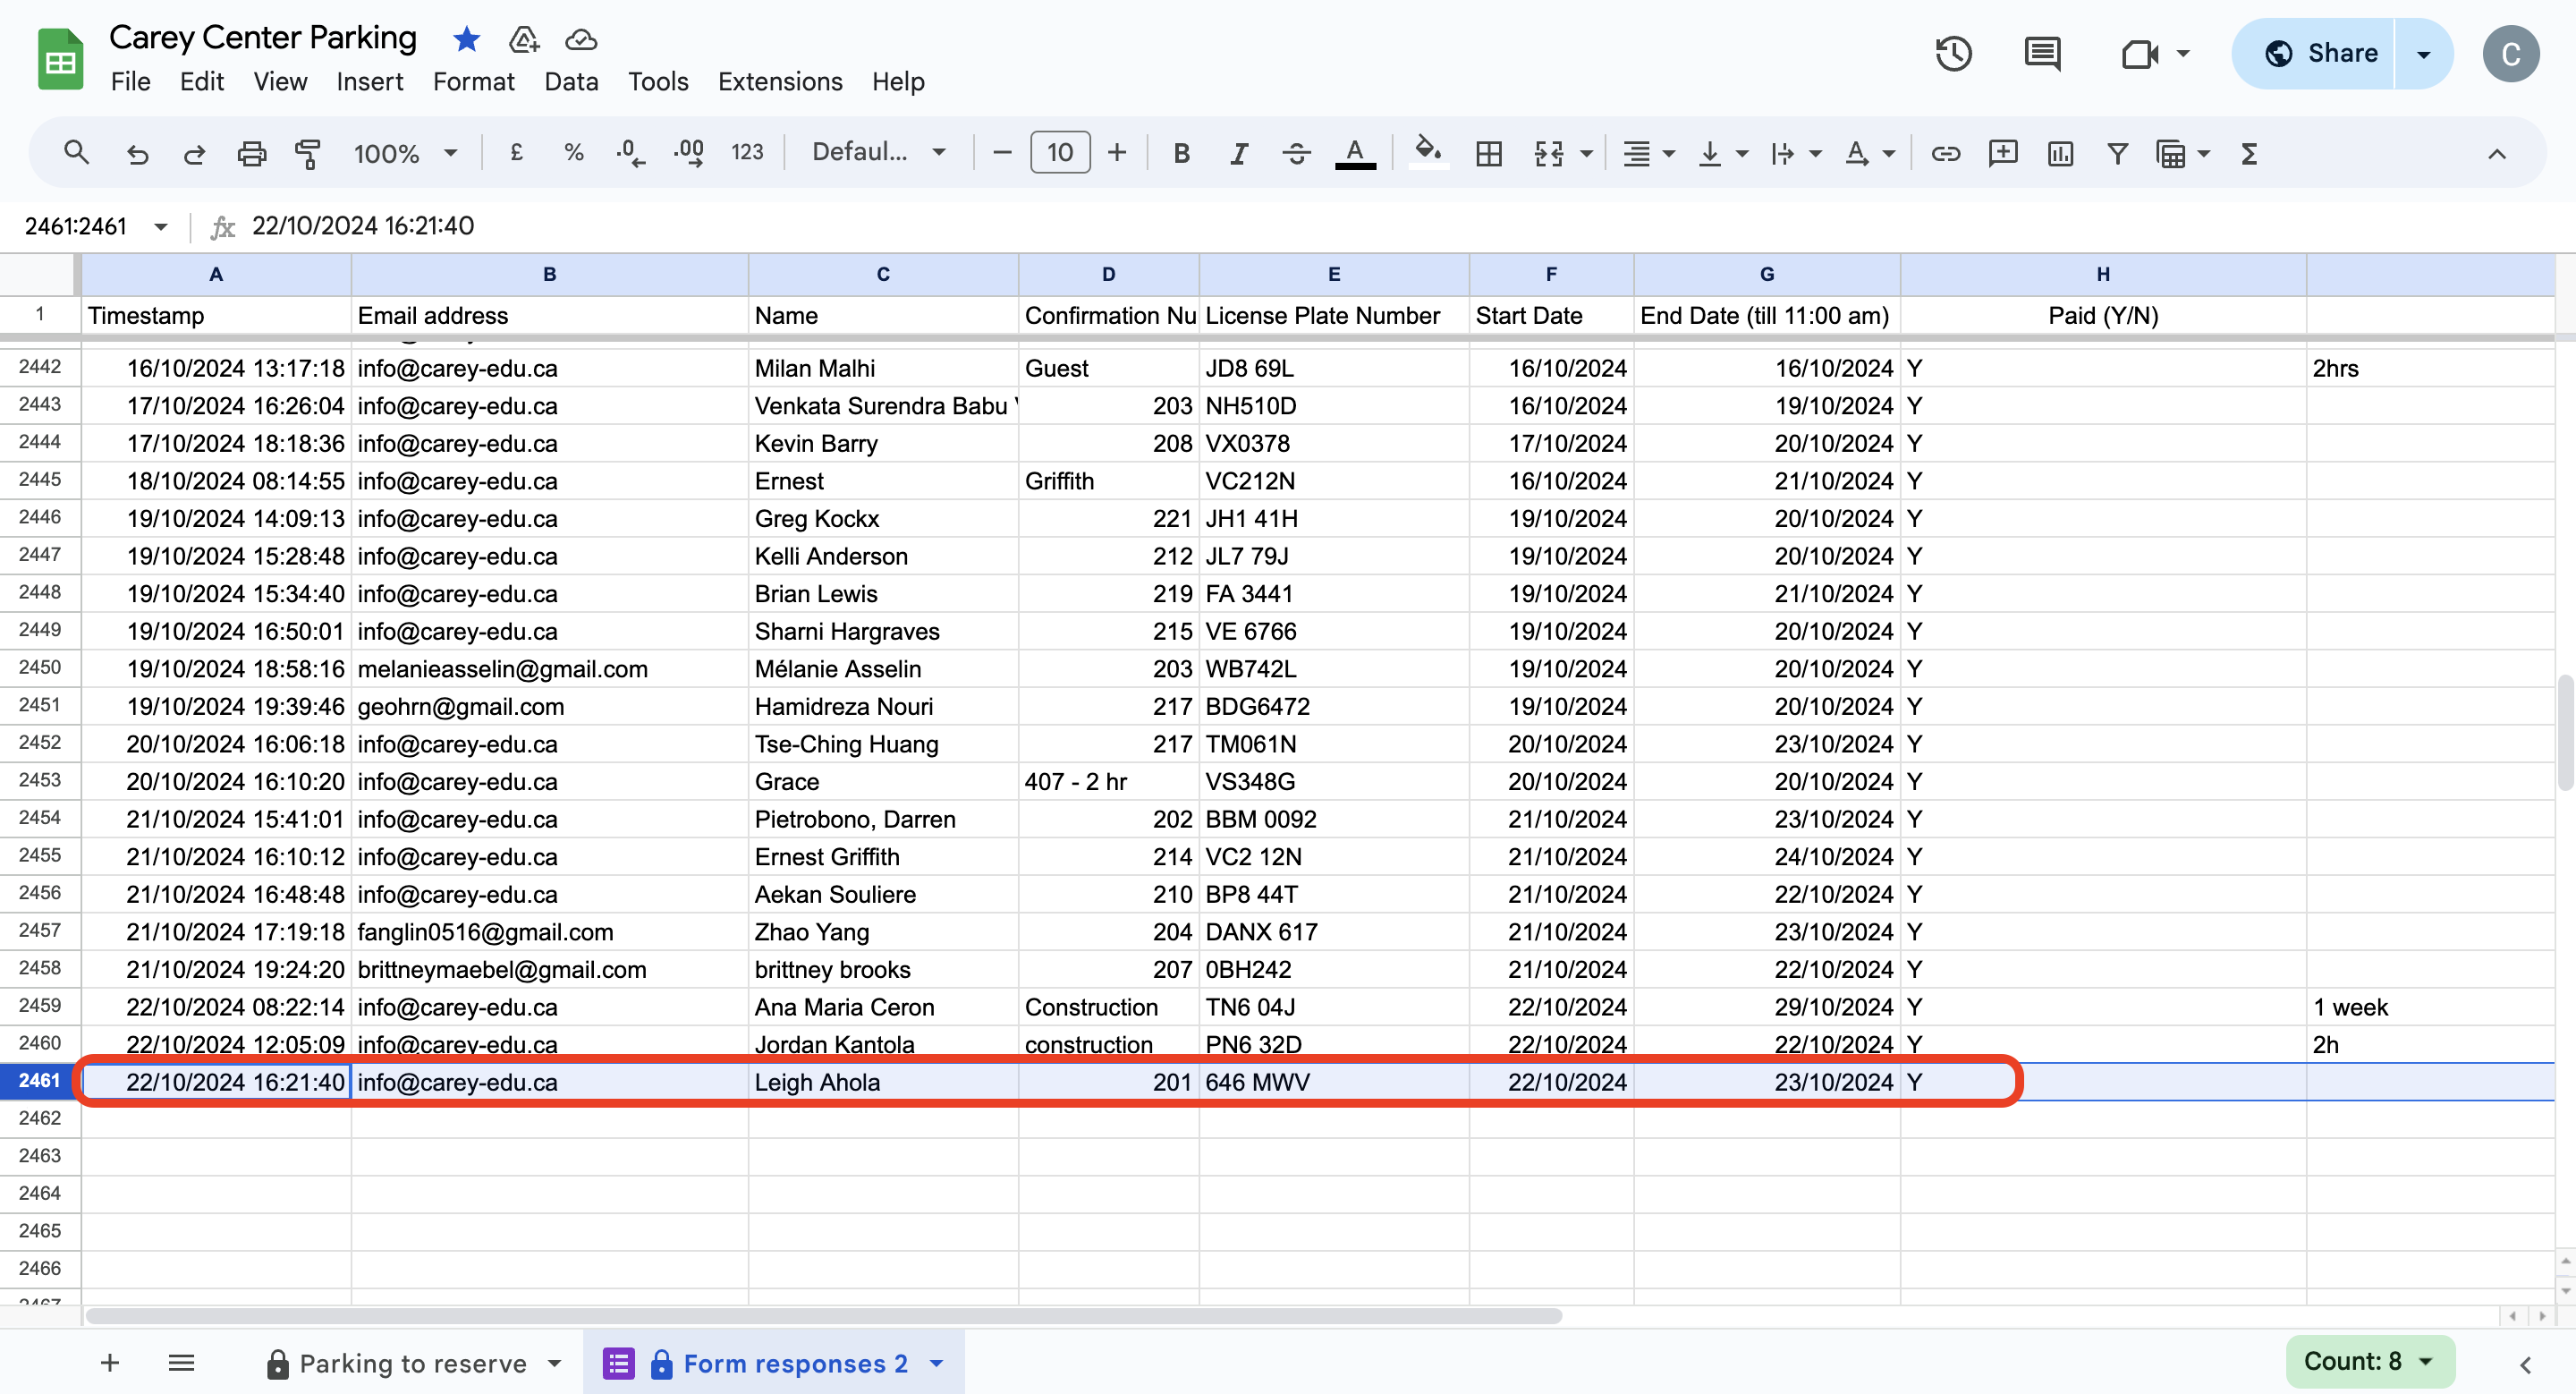
Task: Toggle strikethrough formatting
Action: (x=1296, y=153)
